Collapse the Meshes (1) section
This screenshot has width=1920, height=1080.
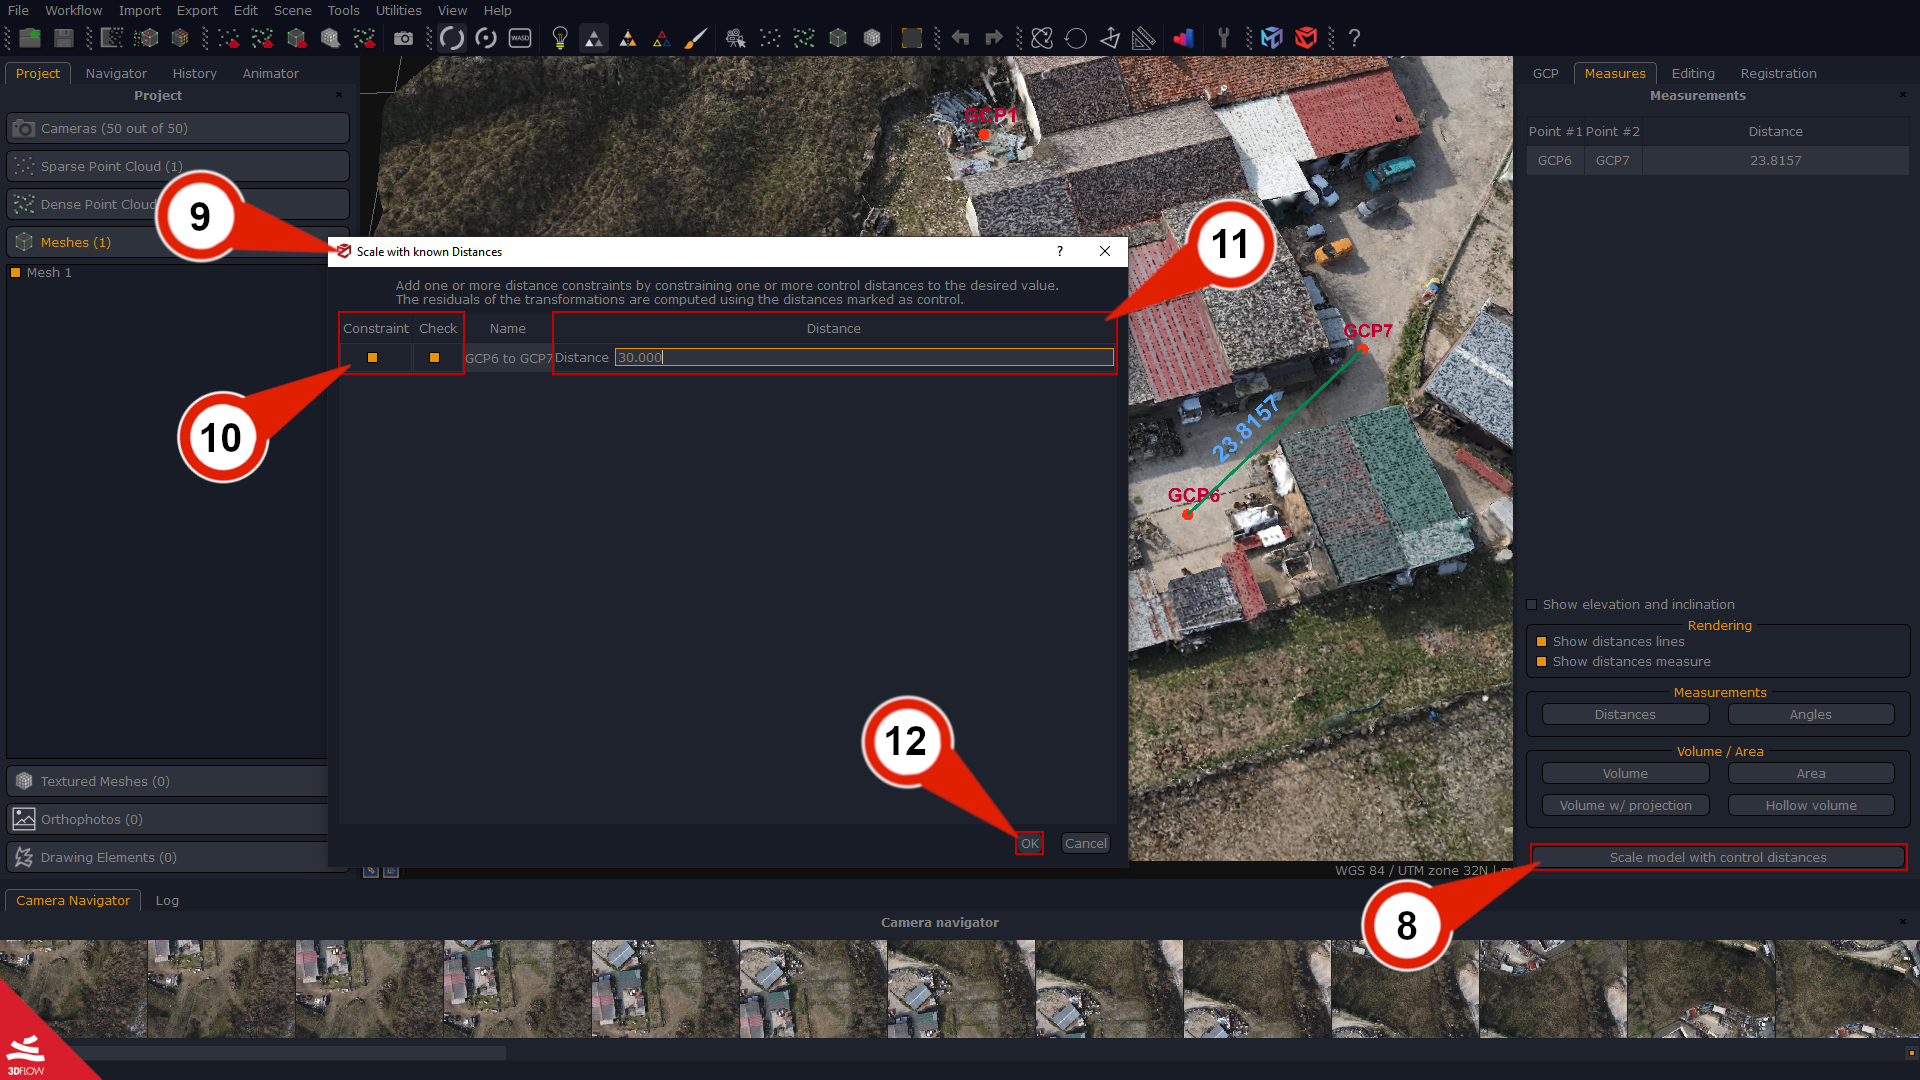(x=178, y=242)
